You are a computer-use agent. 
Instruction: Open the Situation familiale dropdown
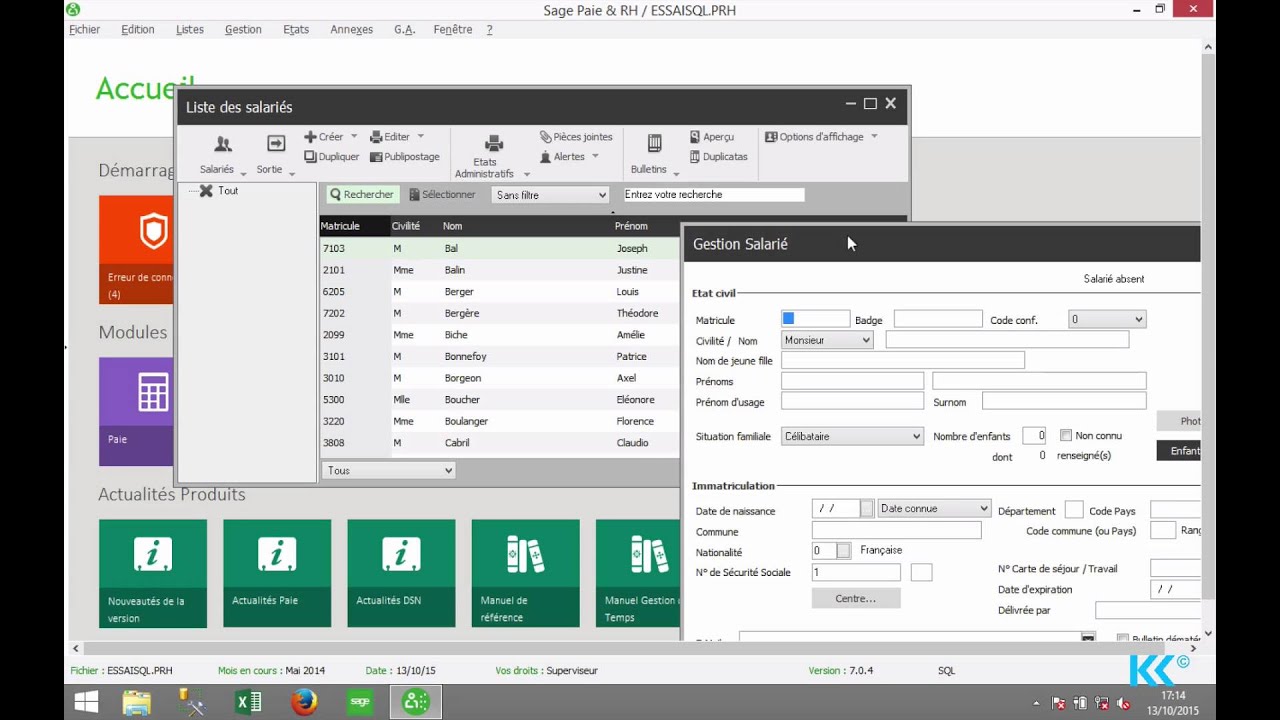tap(852, 436)
